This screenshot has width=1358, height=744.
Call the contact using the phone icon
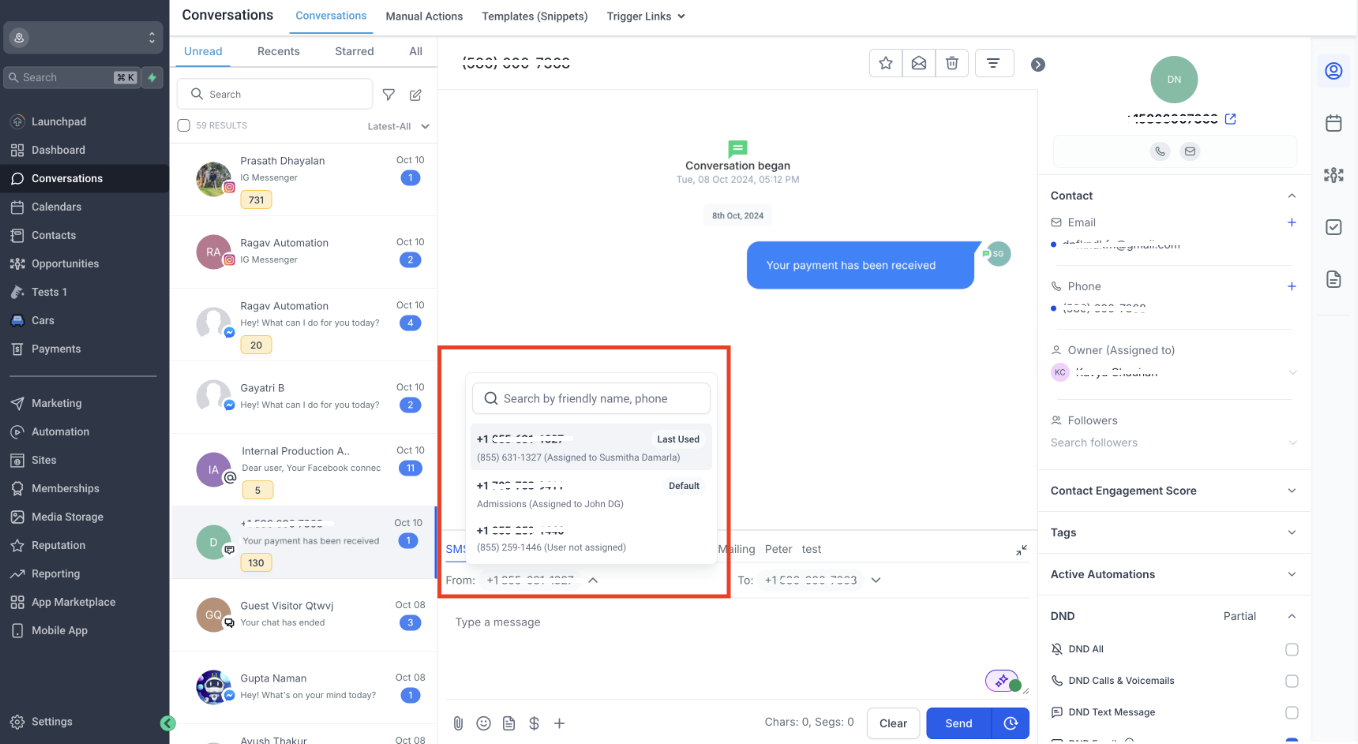[x=1160, y=151]
